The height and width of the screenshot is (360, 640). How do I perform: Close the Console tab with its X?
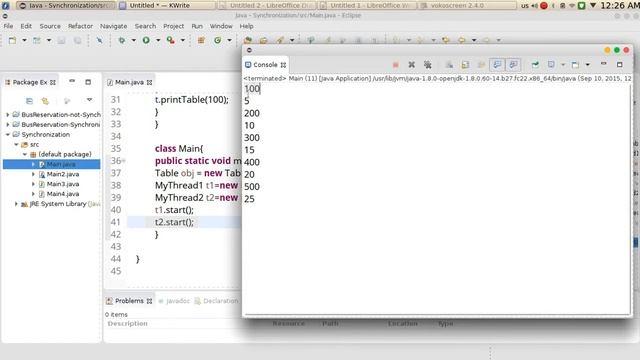pyautogui.click(x=283, y=65)
